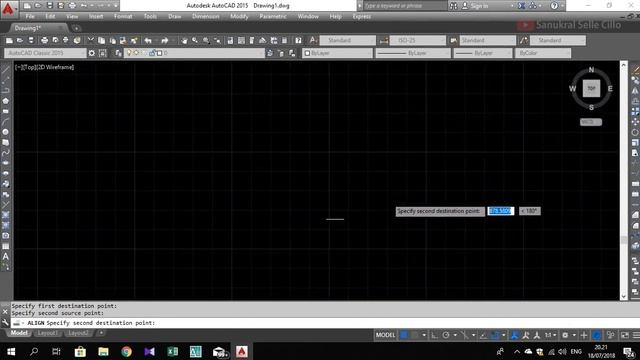This screenshot has width=640, height=360.
Task: Select the Table tool in Draw toolbar
Action: 6,246
